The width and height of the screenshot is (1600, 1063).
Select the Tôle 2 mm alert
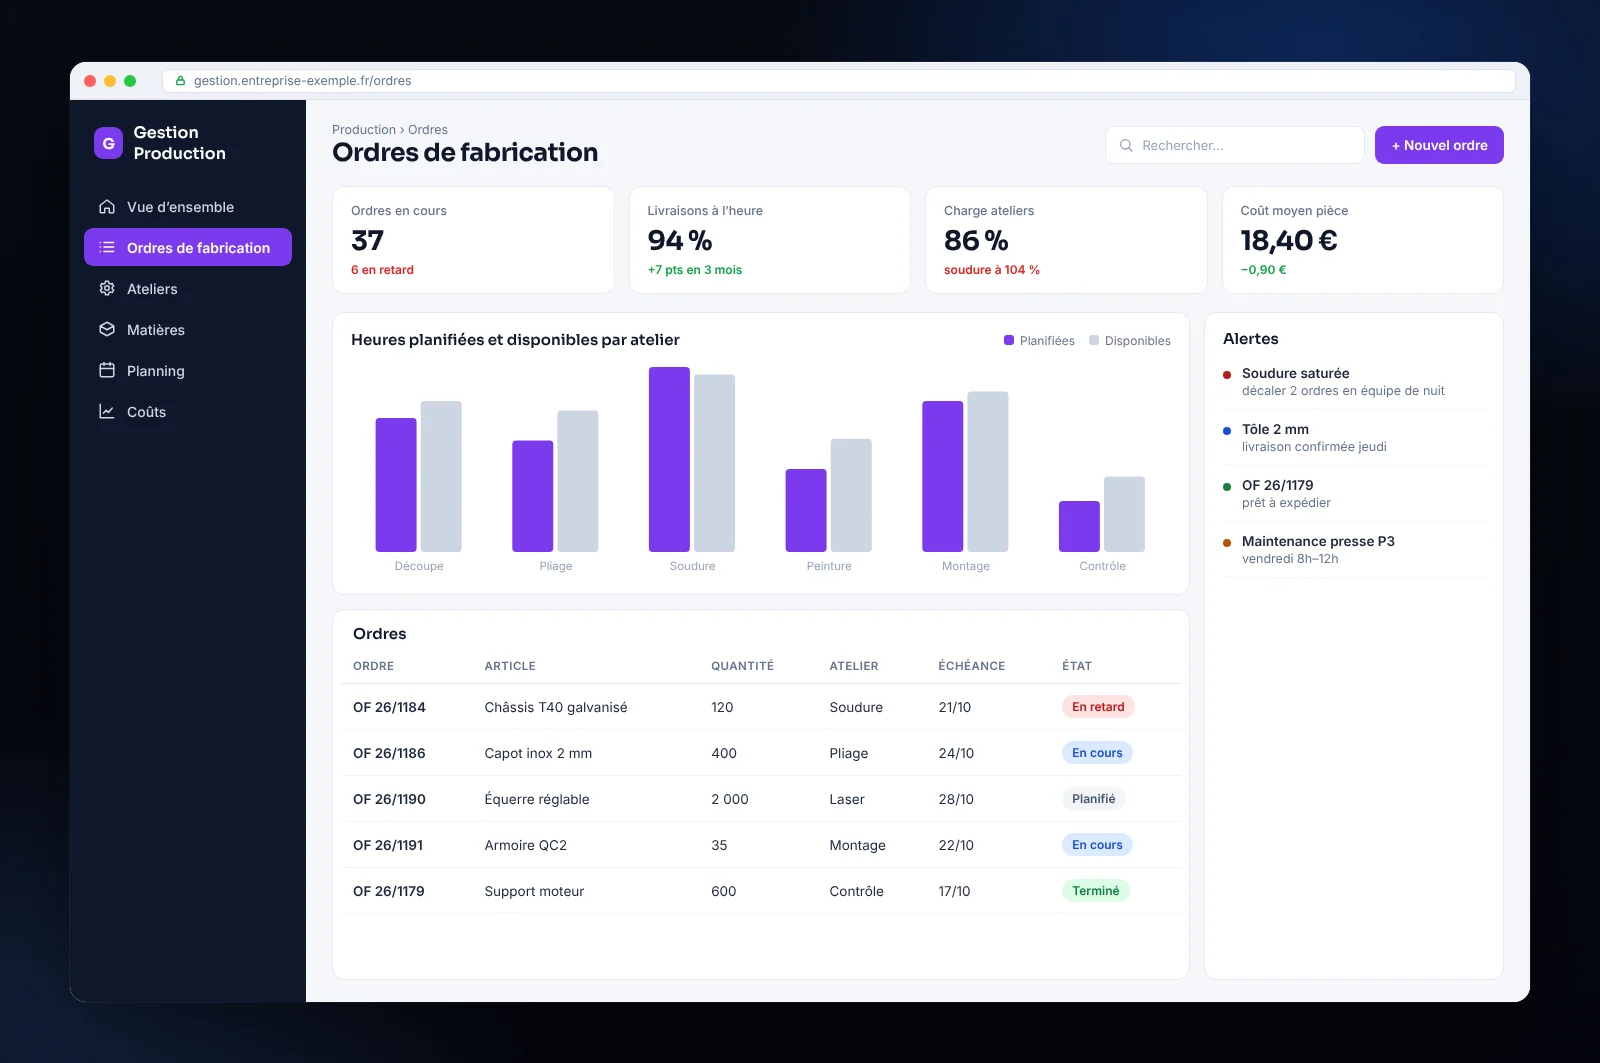[x=1353, y=438]
